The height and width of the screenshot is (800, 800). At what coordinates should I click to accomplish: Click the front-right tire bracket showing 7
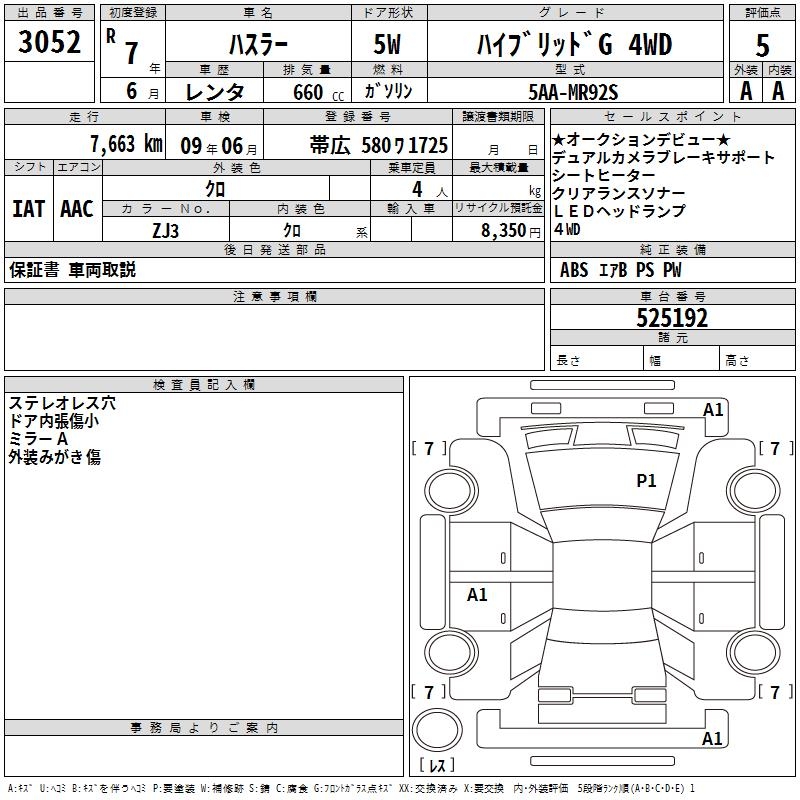[x=776, y=448]
